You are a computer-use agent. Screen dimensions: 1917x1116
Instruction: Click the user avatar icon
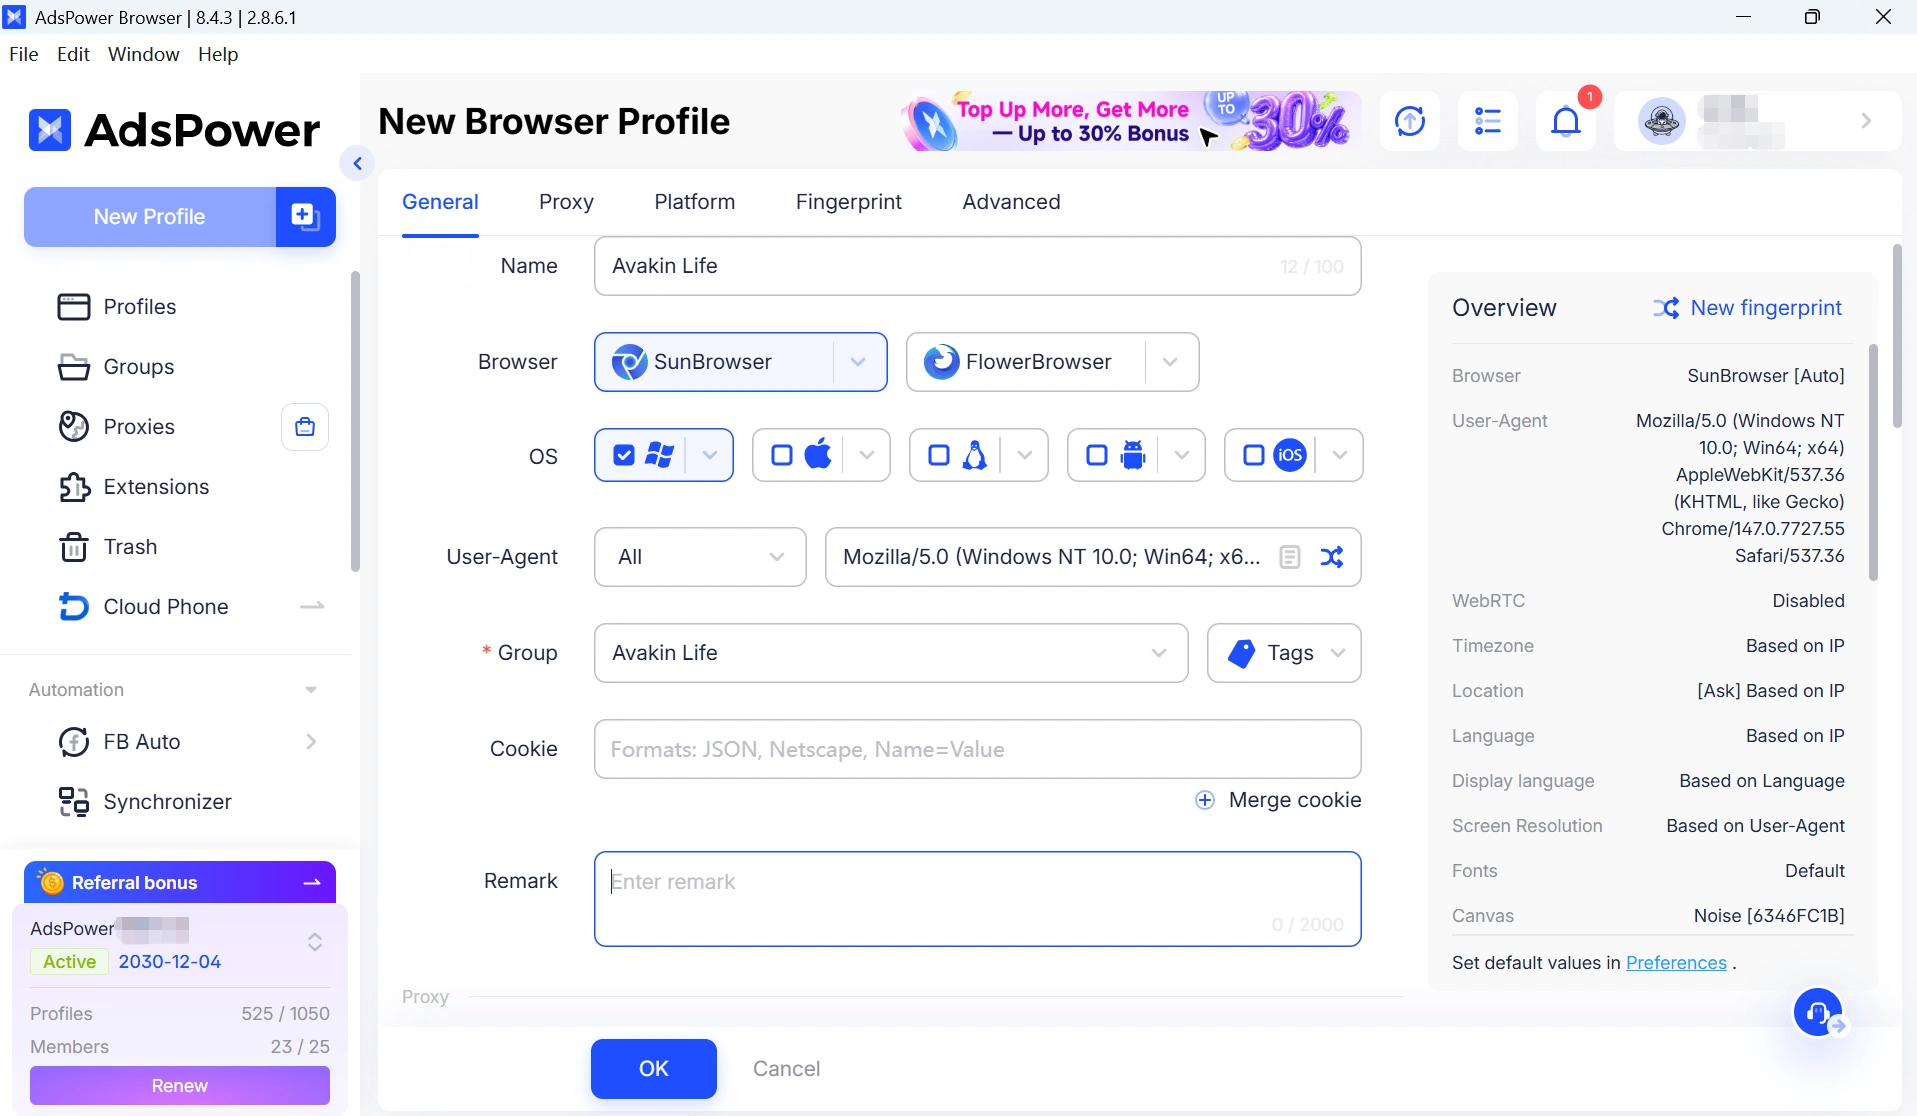pos(1662,121)
